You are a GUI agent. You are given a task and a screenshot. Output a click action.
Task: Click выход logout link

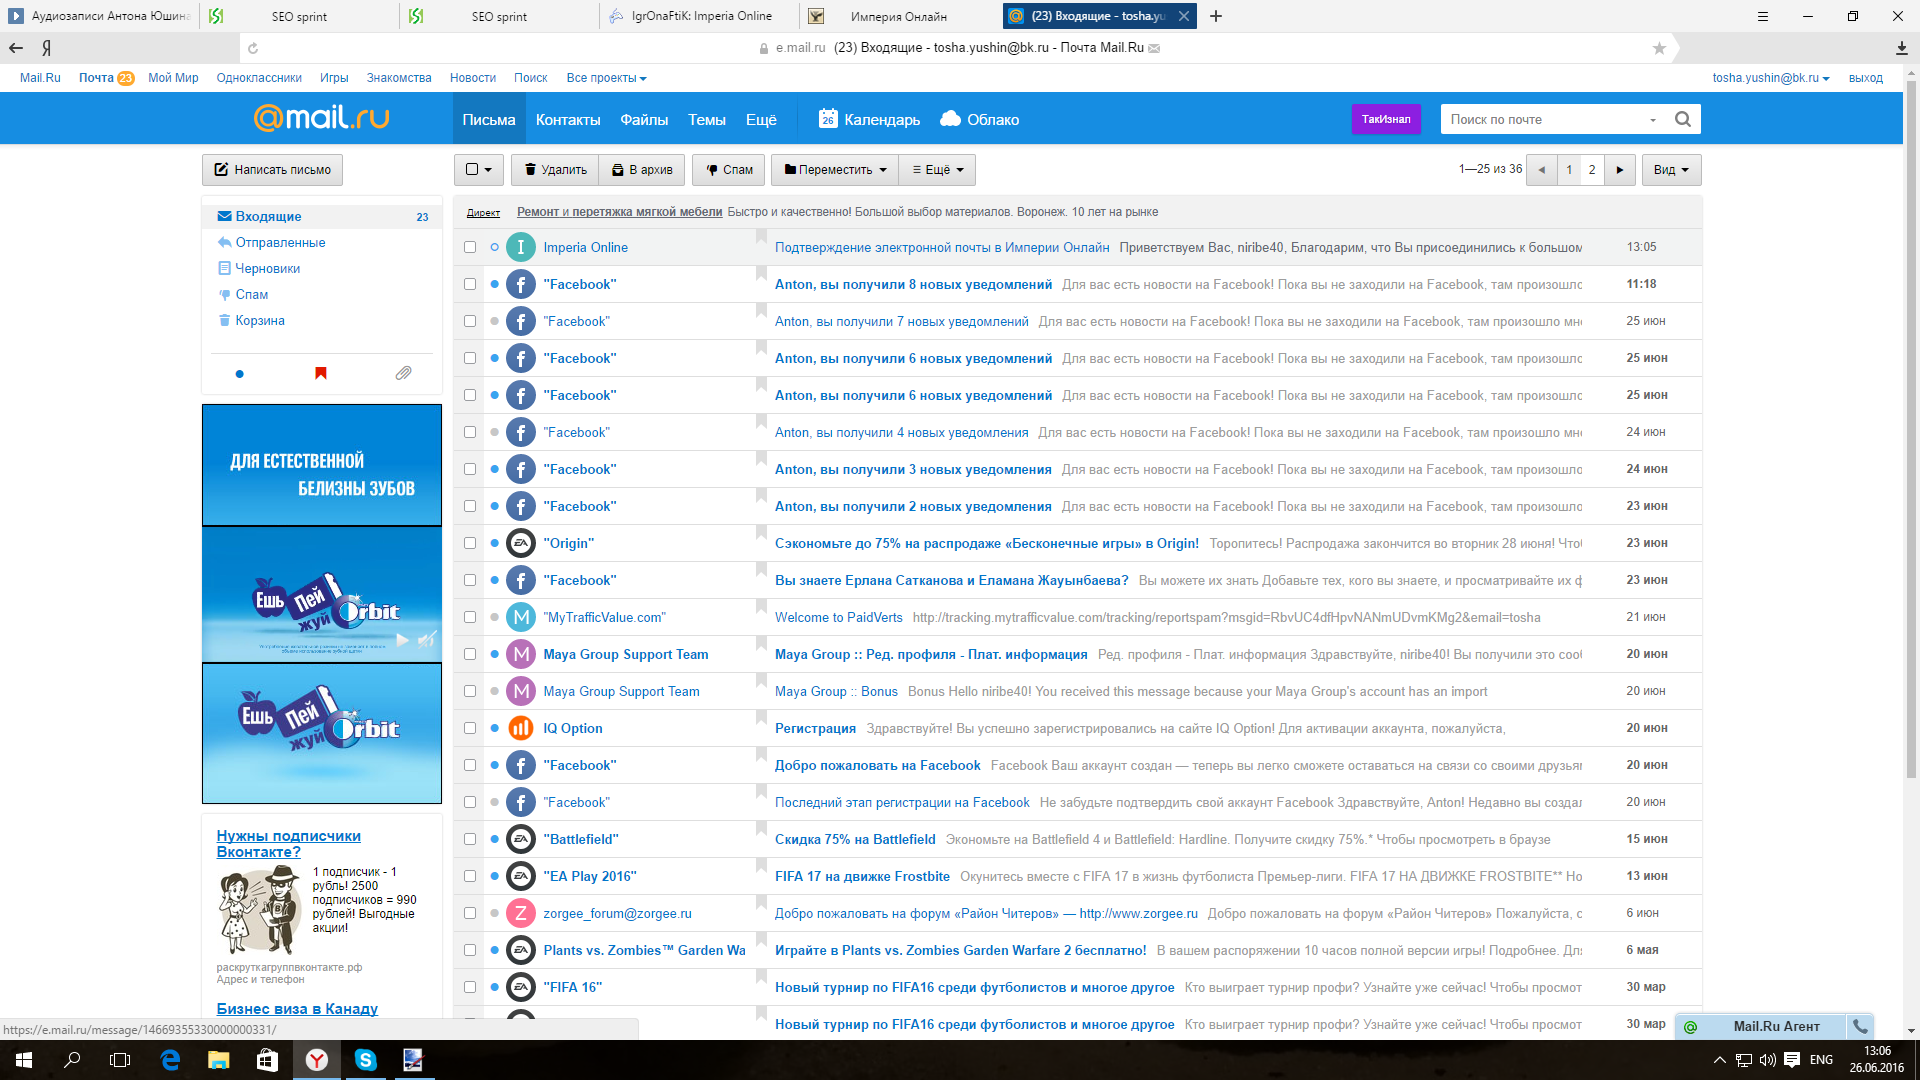click(1865, 78)
